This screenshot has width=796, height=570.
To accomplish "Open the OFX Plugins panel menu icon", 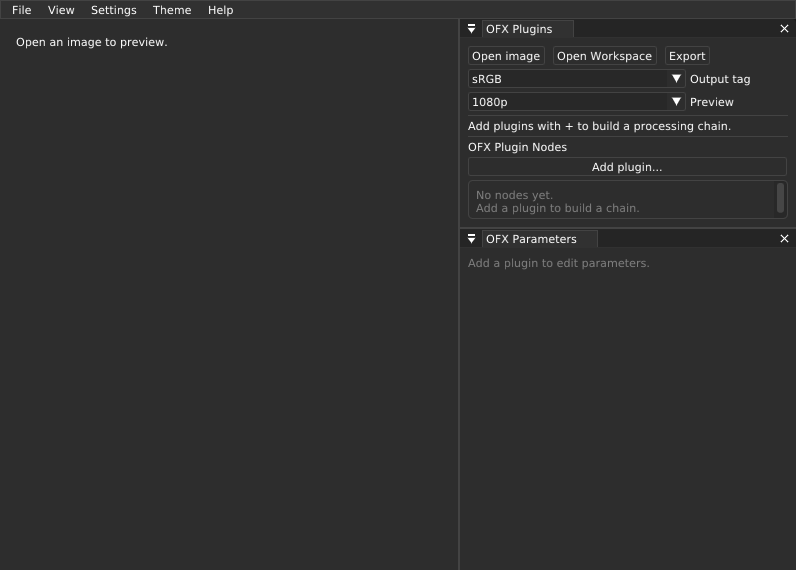I will pyautogui.click(x=471, y=29).
